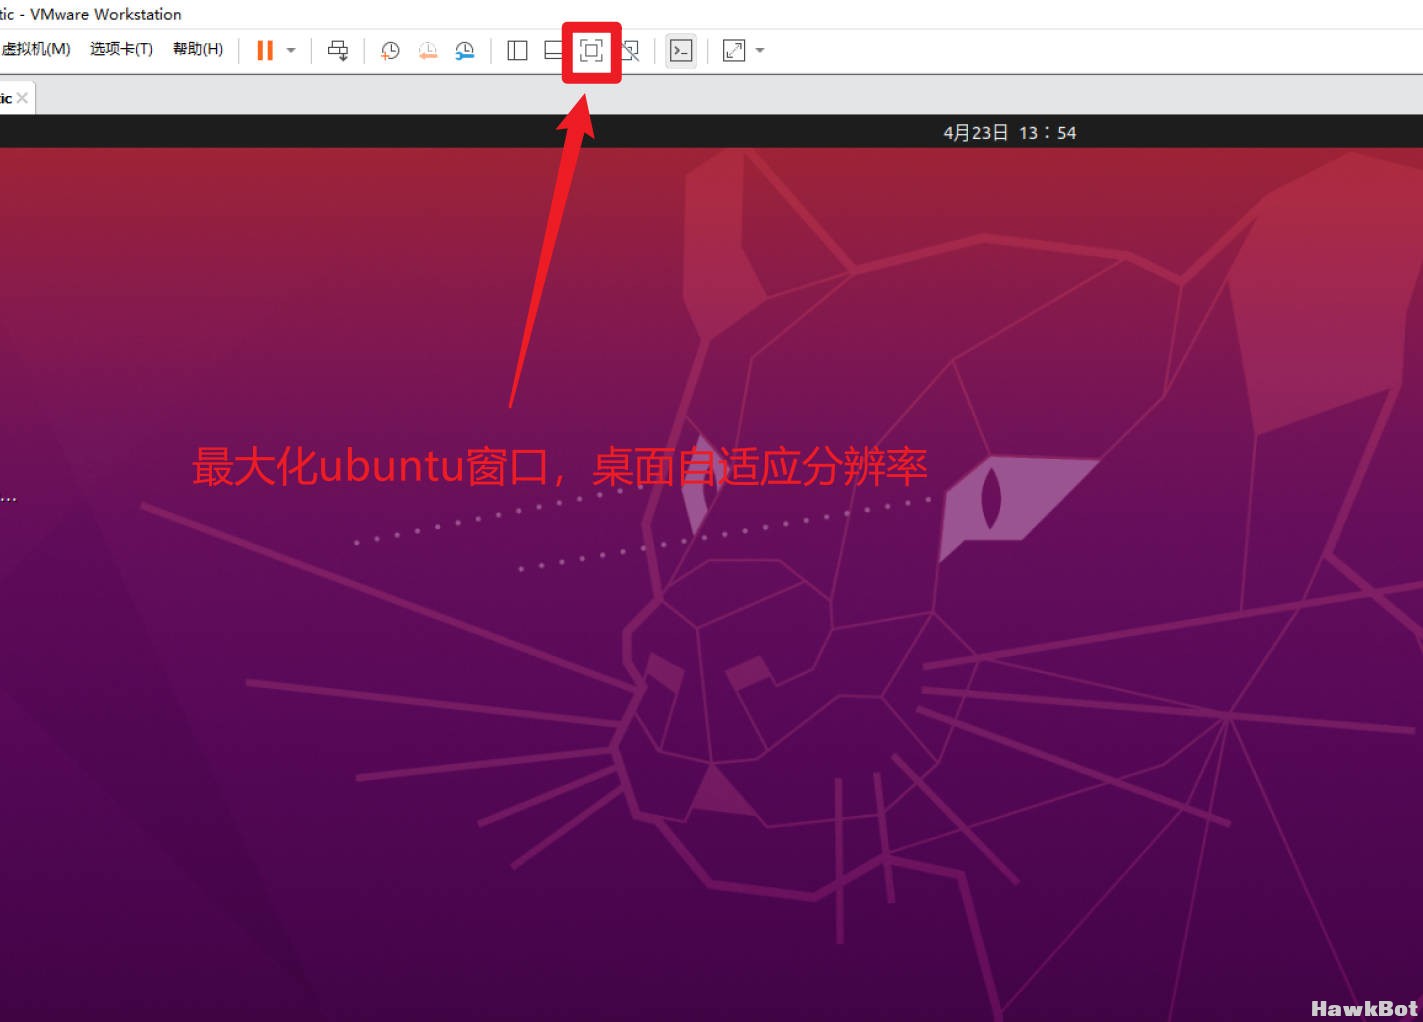Take a snapshot of the virtual machine
This screenshot has width=1423, height=1022.
pyautogui.click(x=390, y=50)
